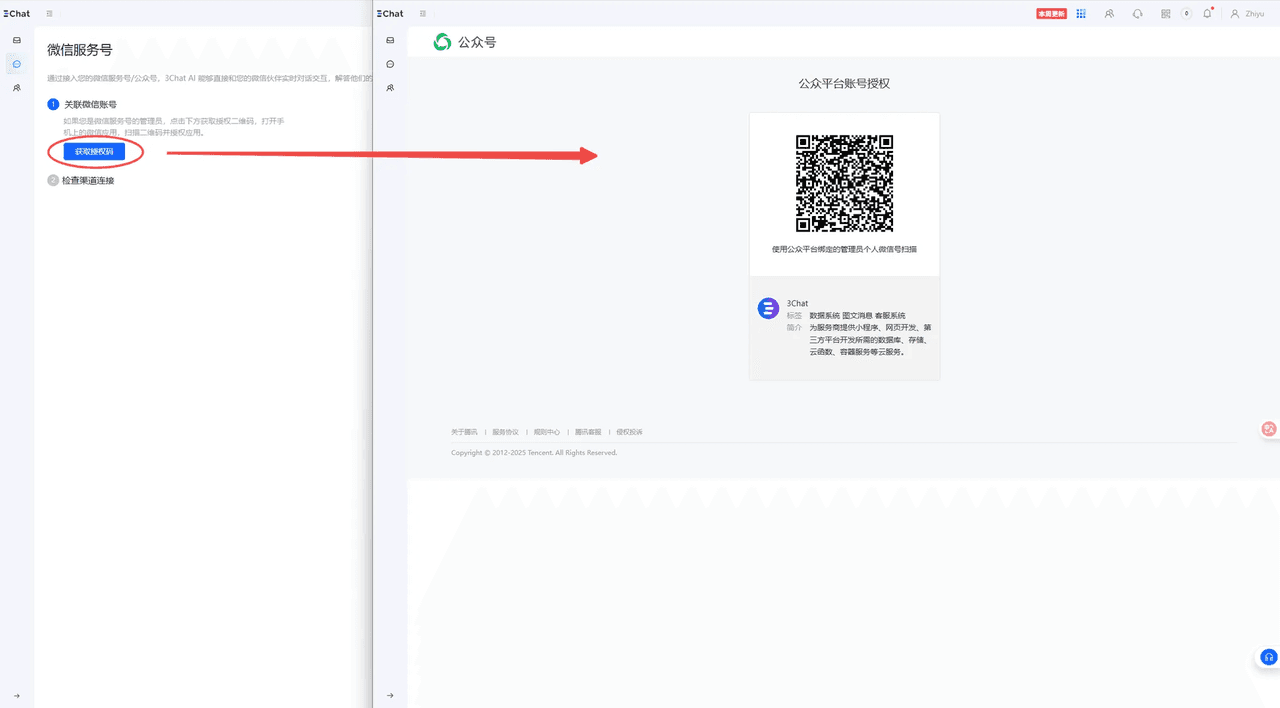Open the 服务协议 footer link
The width and height of the screenshot is (1280, 708).
coord(505,432)
